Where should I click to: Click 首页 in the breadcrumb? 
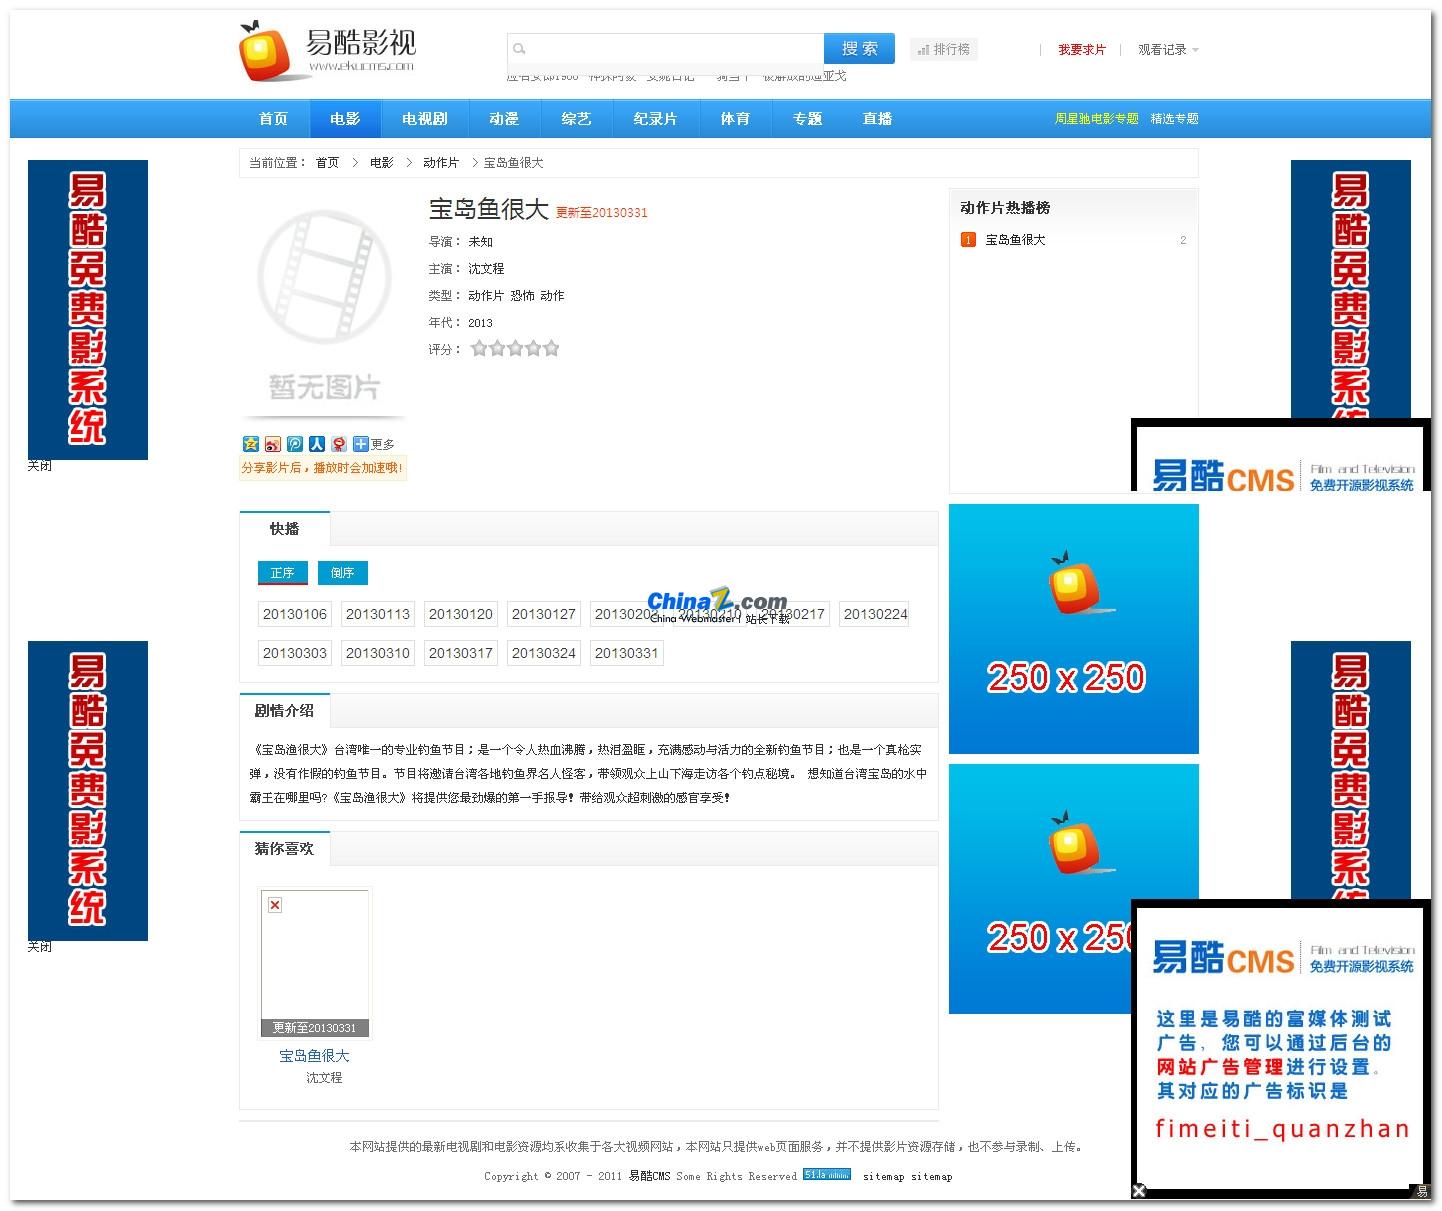pyautogui.click(x=327, y=163)
